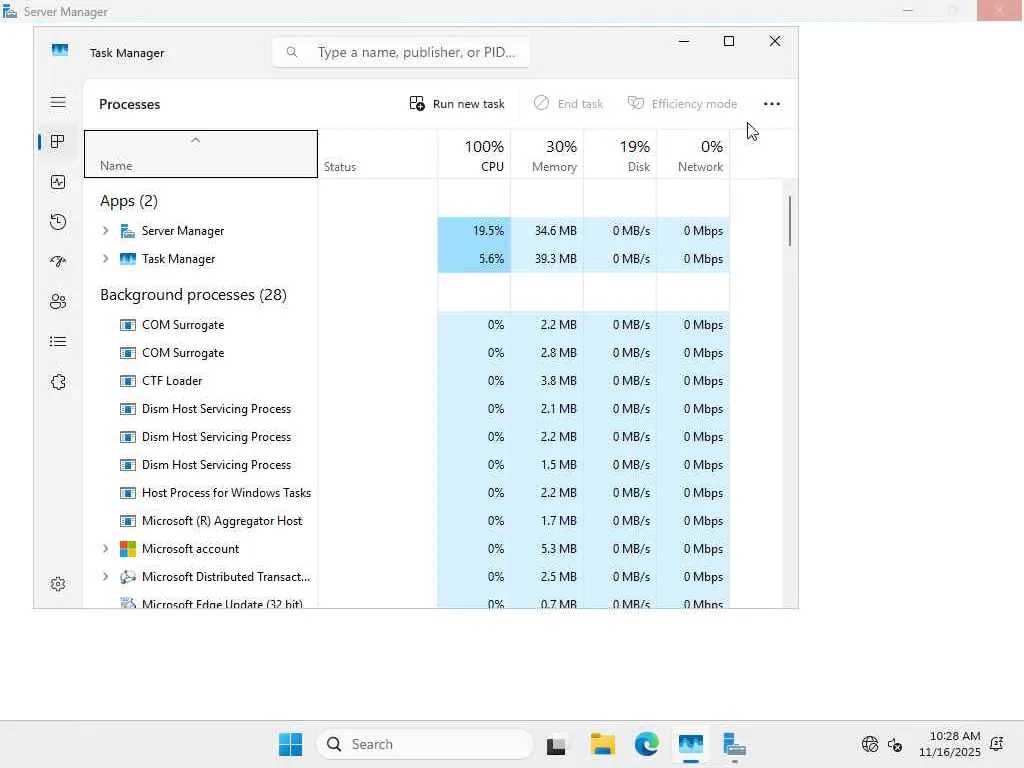Click the Background processes (28) heading
This screenshot has height=768, width=1024.
point(193,295)
